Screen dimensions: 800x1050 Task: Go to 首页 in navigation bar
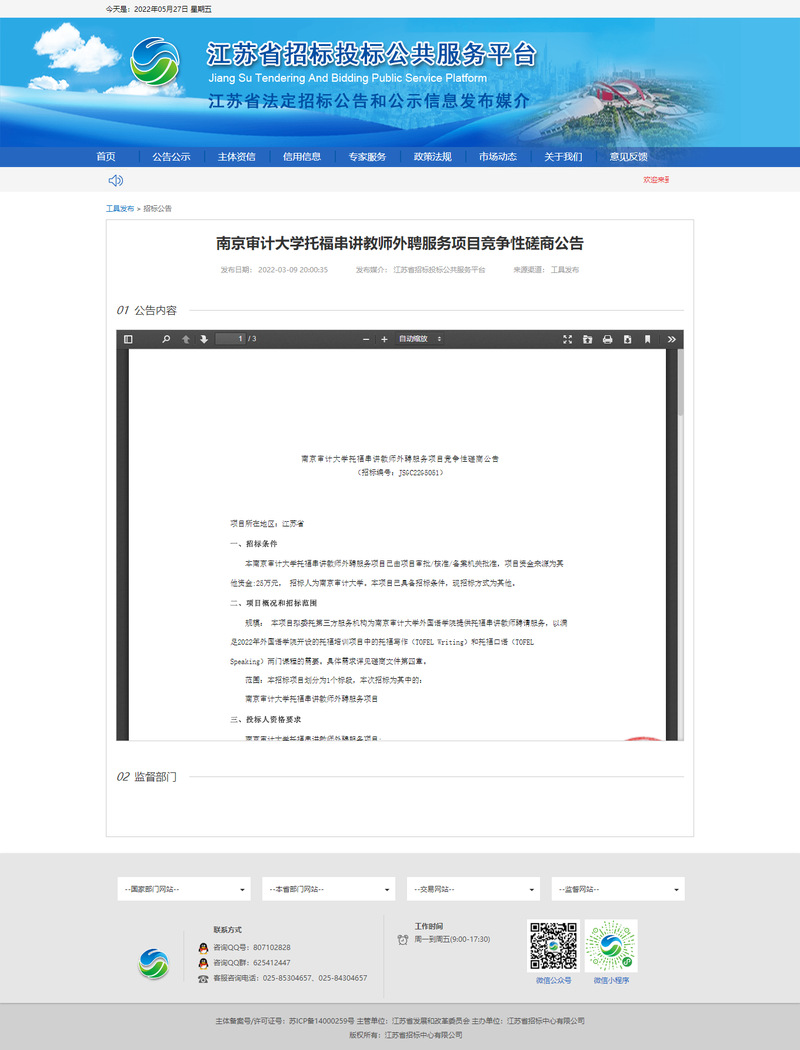point(106,157)
